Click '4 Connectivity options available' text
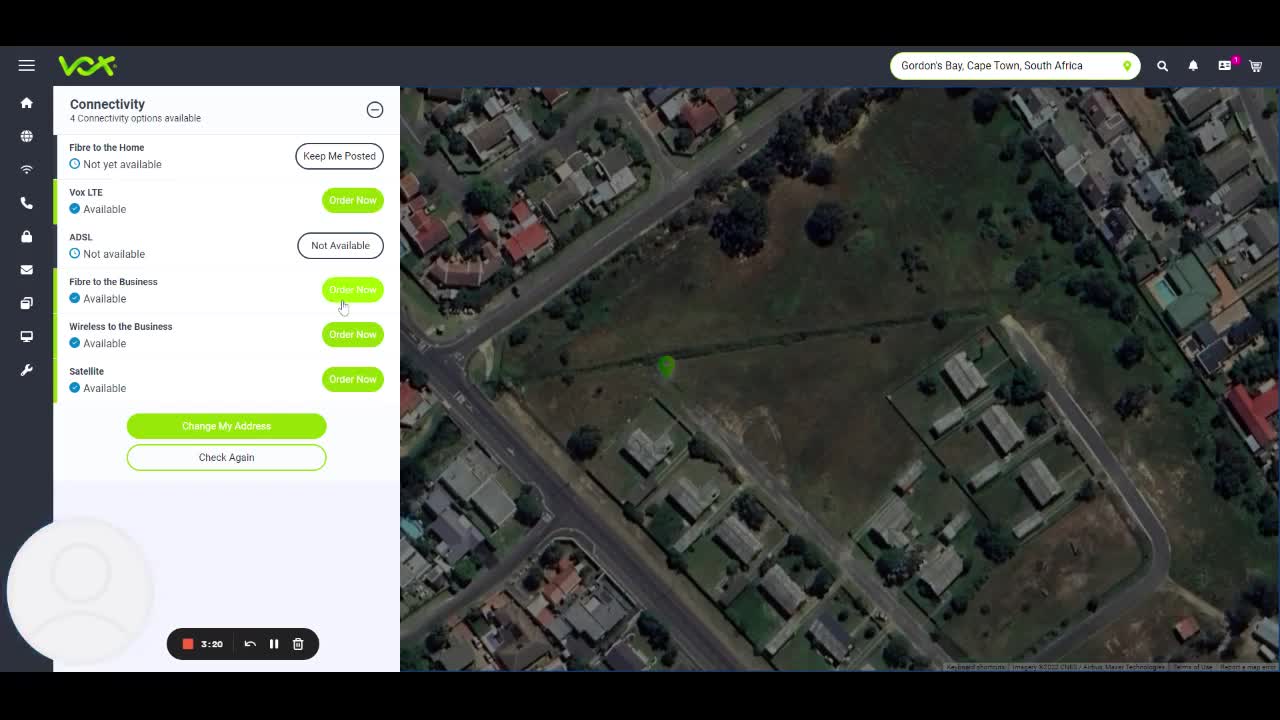 point(135,118)
